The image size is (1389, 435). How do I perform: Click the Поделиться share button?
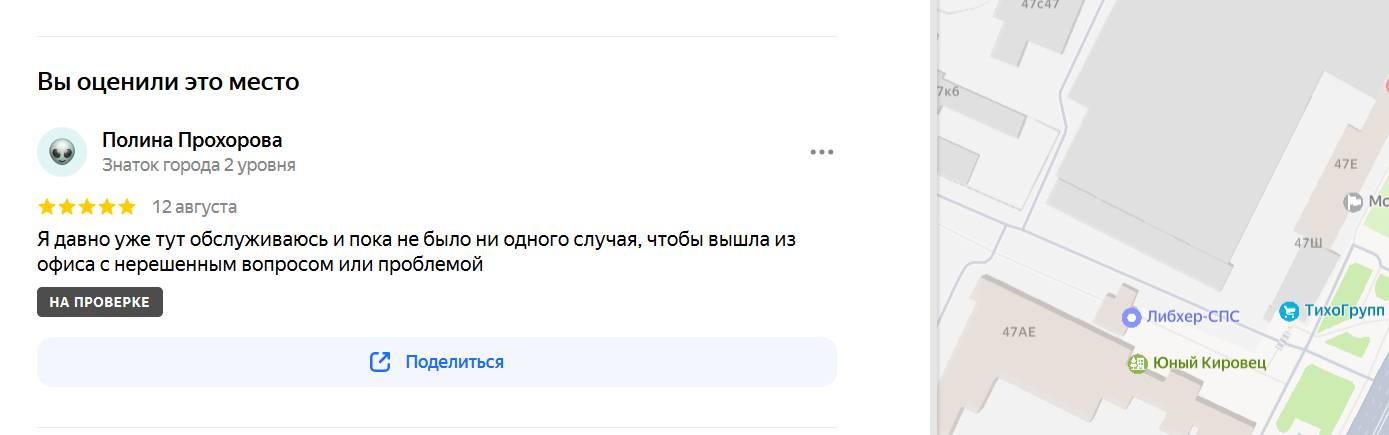[437, 362]
